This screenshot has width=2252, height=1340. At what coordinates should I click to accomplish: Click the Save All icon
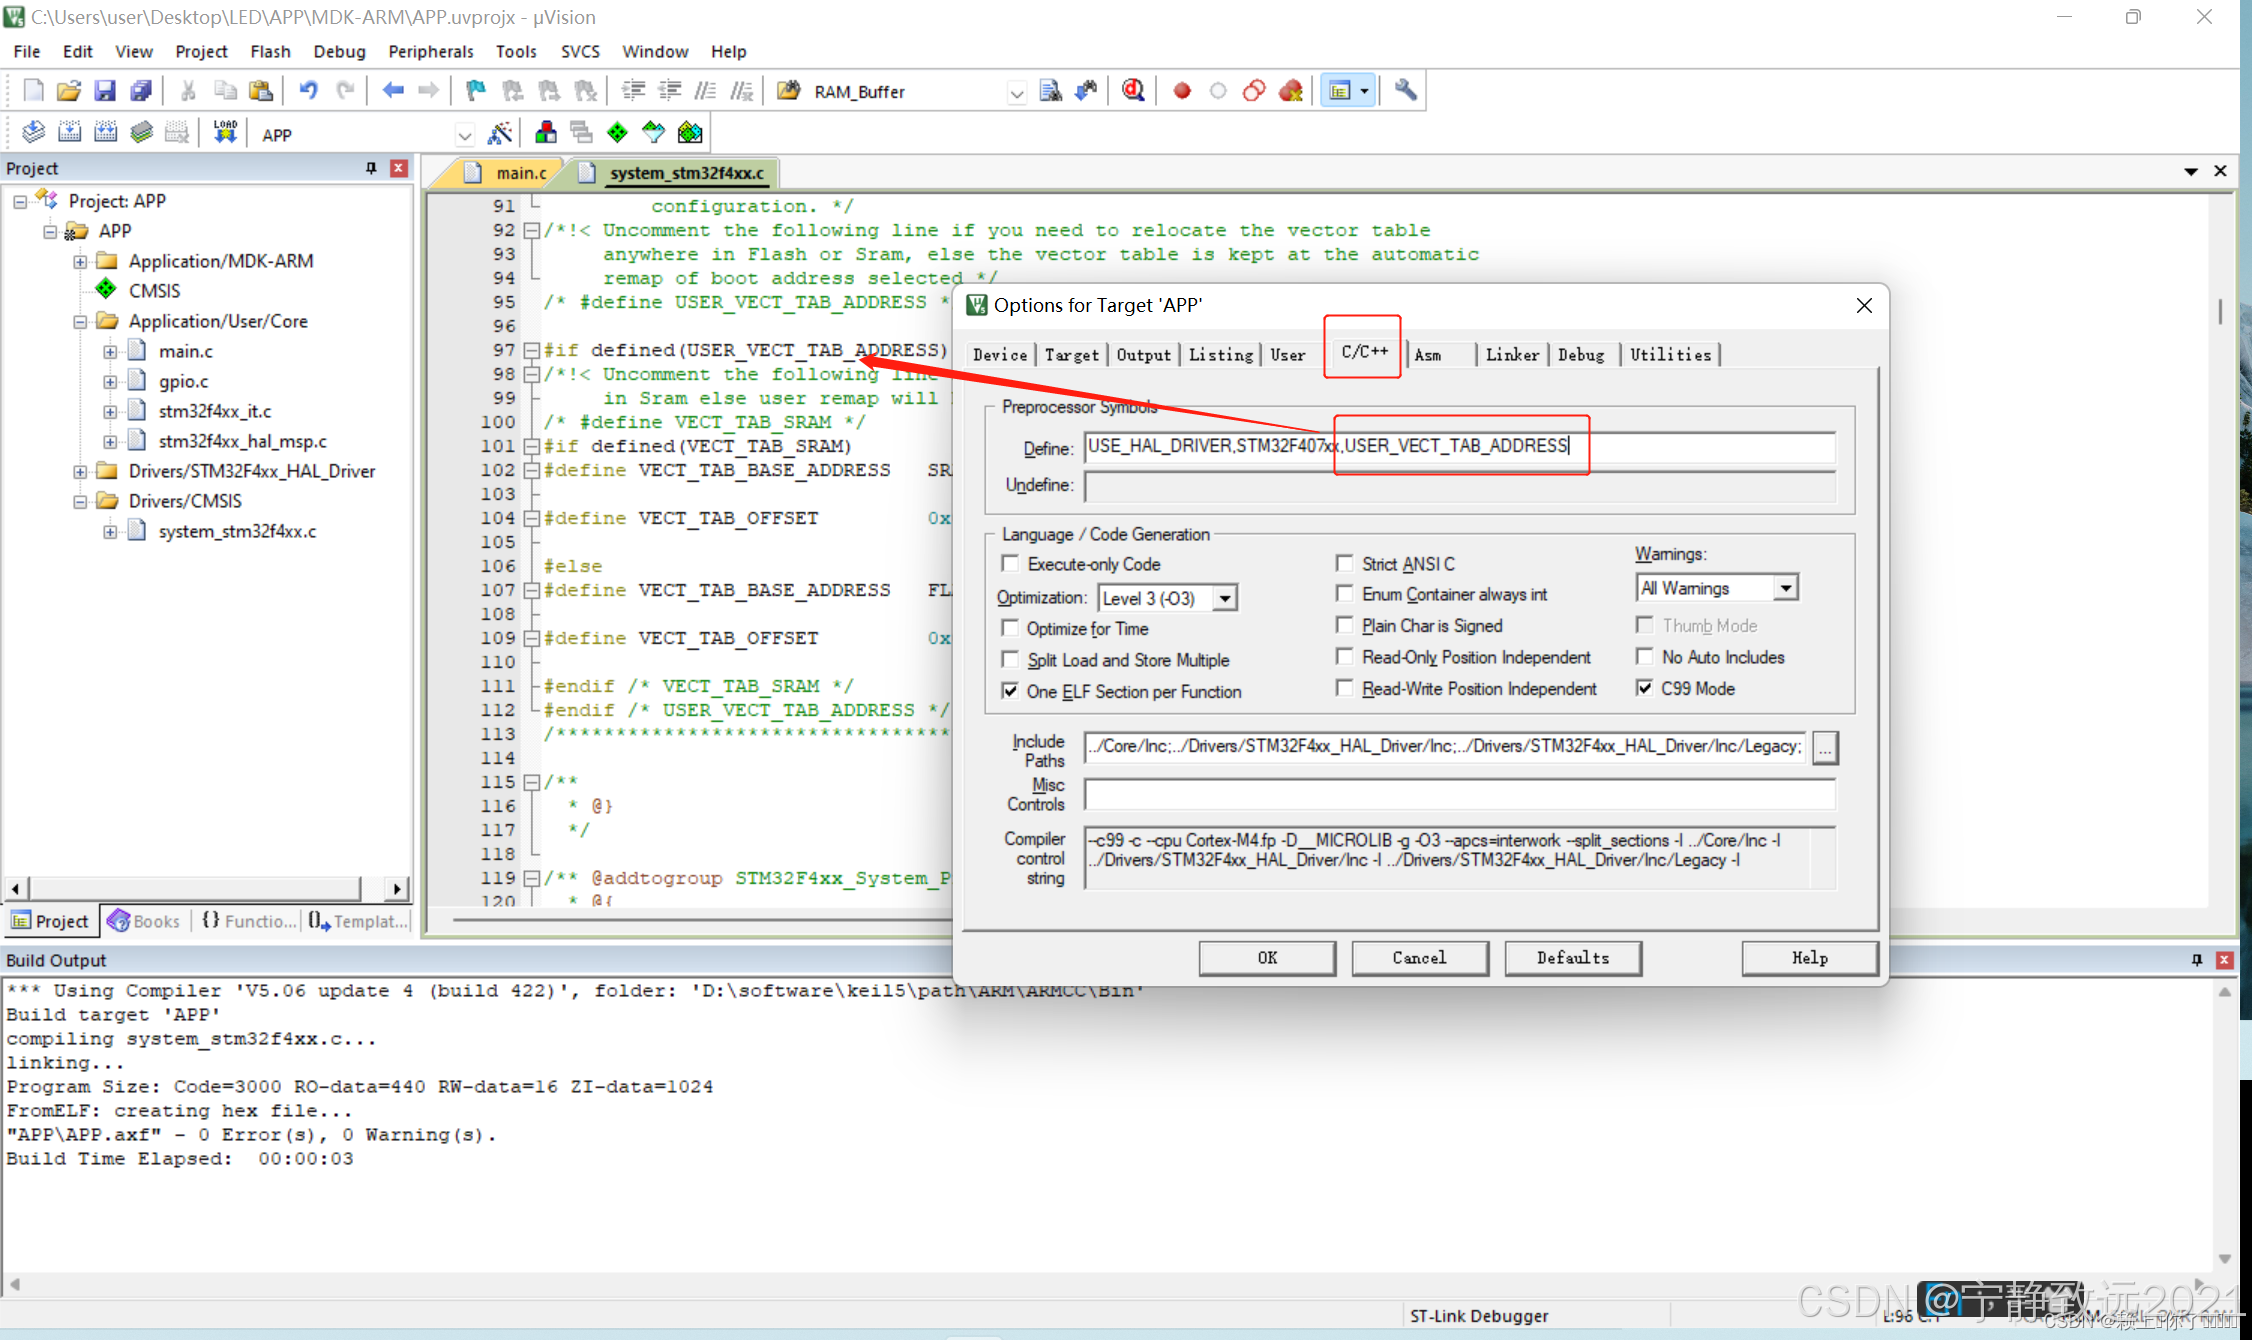click(141, 91)
